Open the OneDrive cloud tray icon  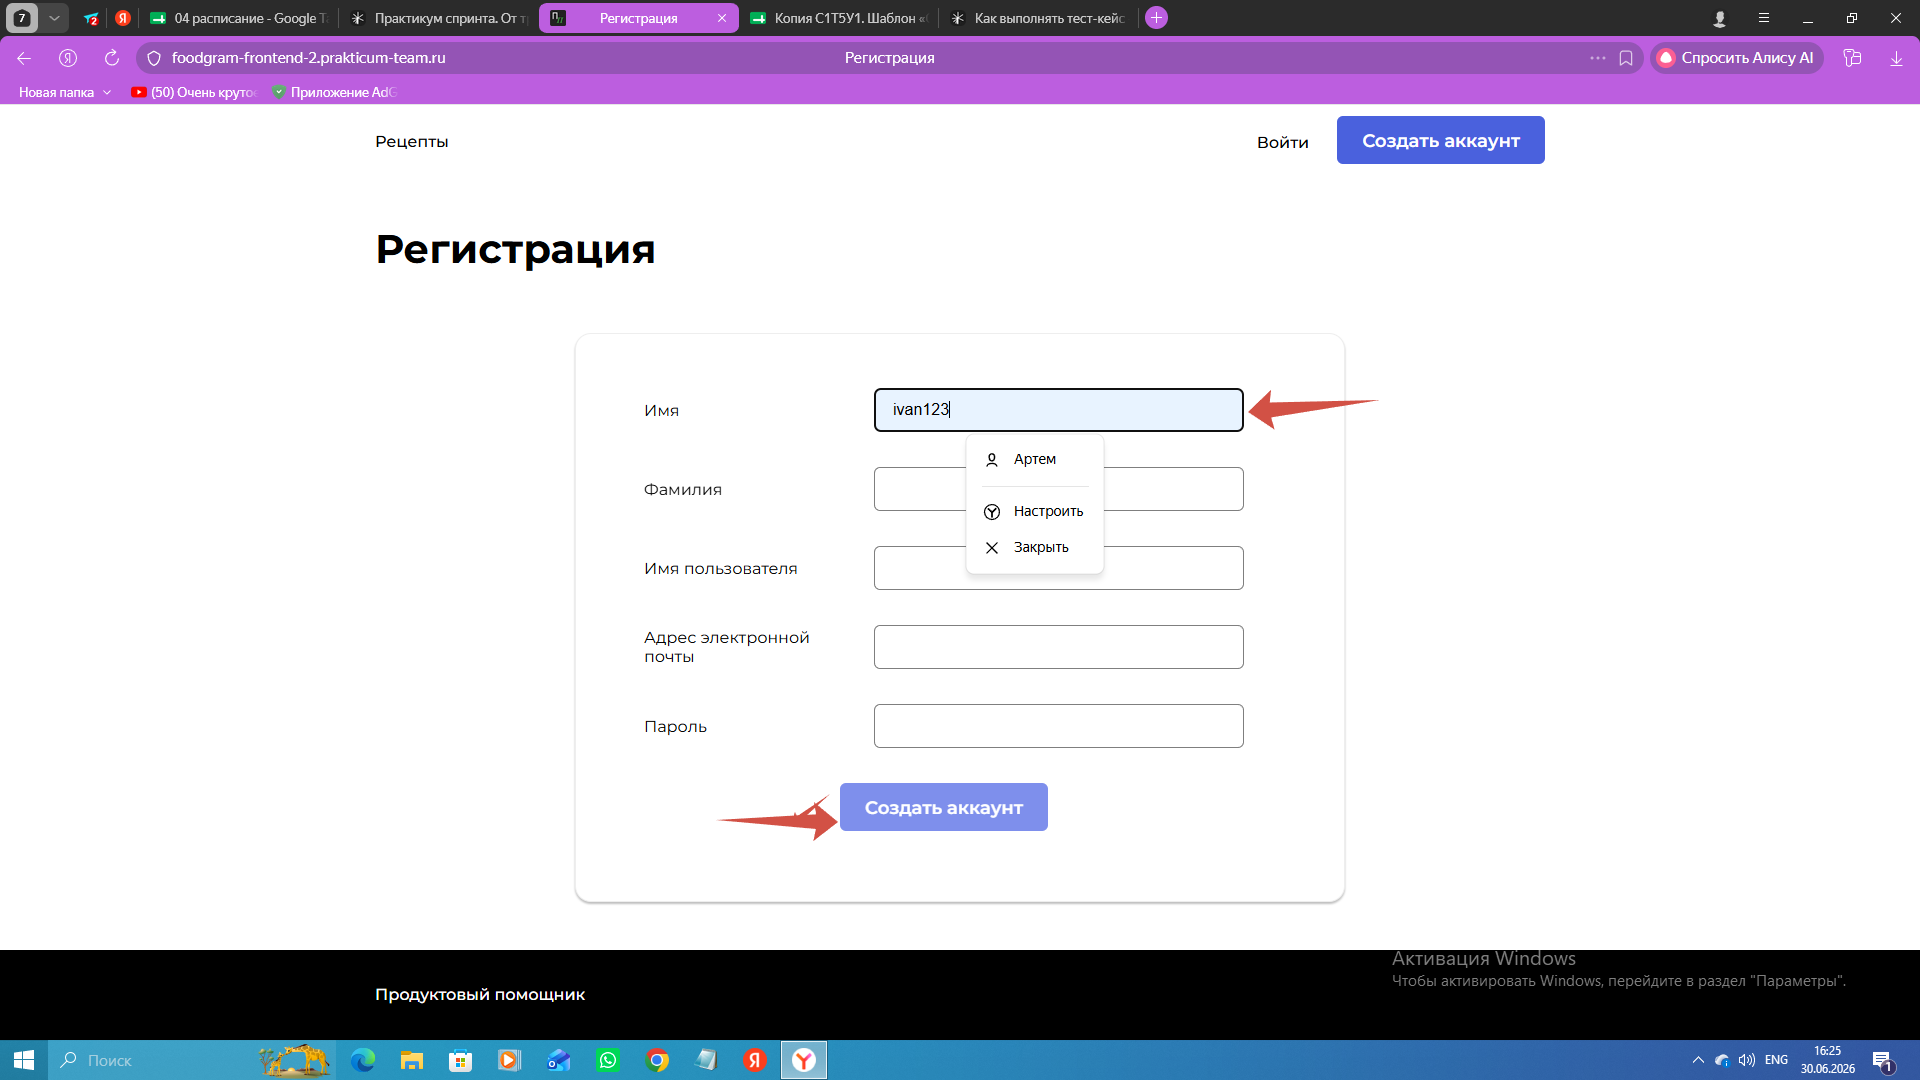pos(1722,1060)
